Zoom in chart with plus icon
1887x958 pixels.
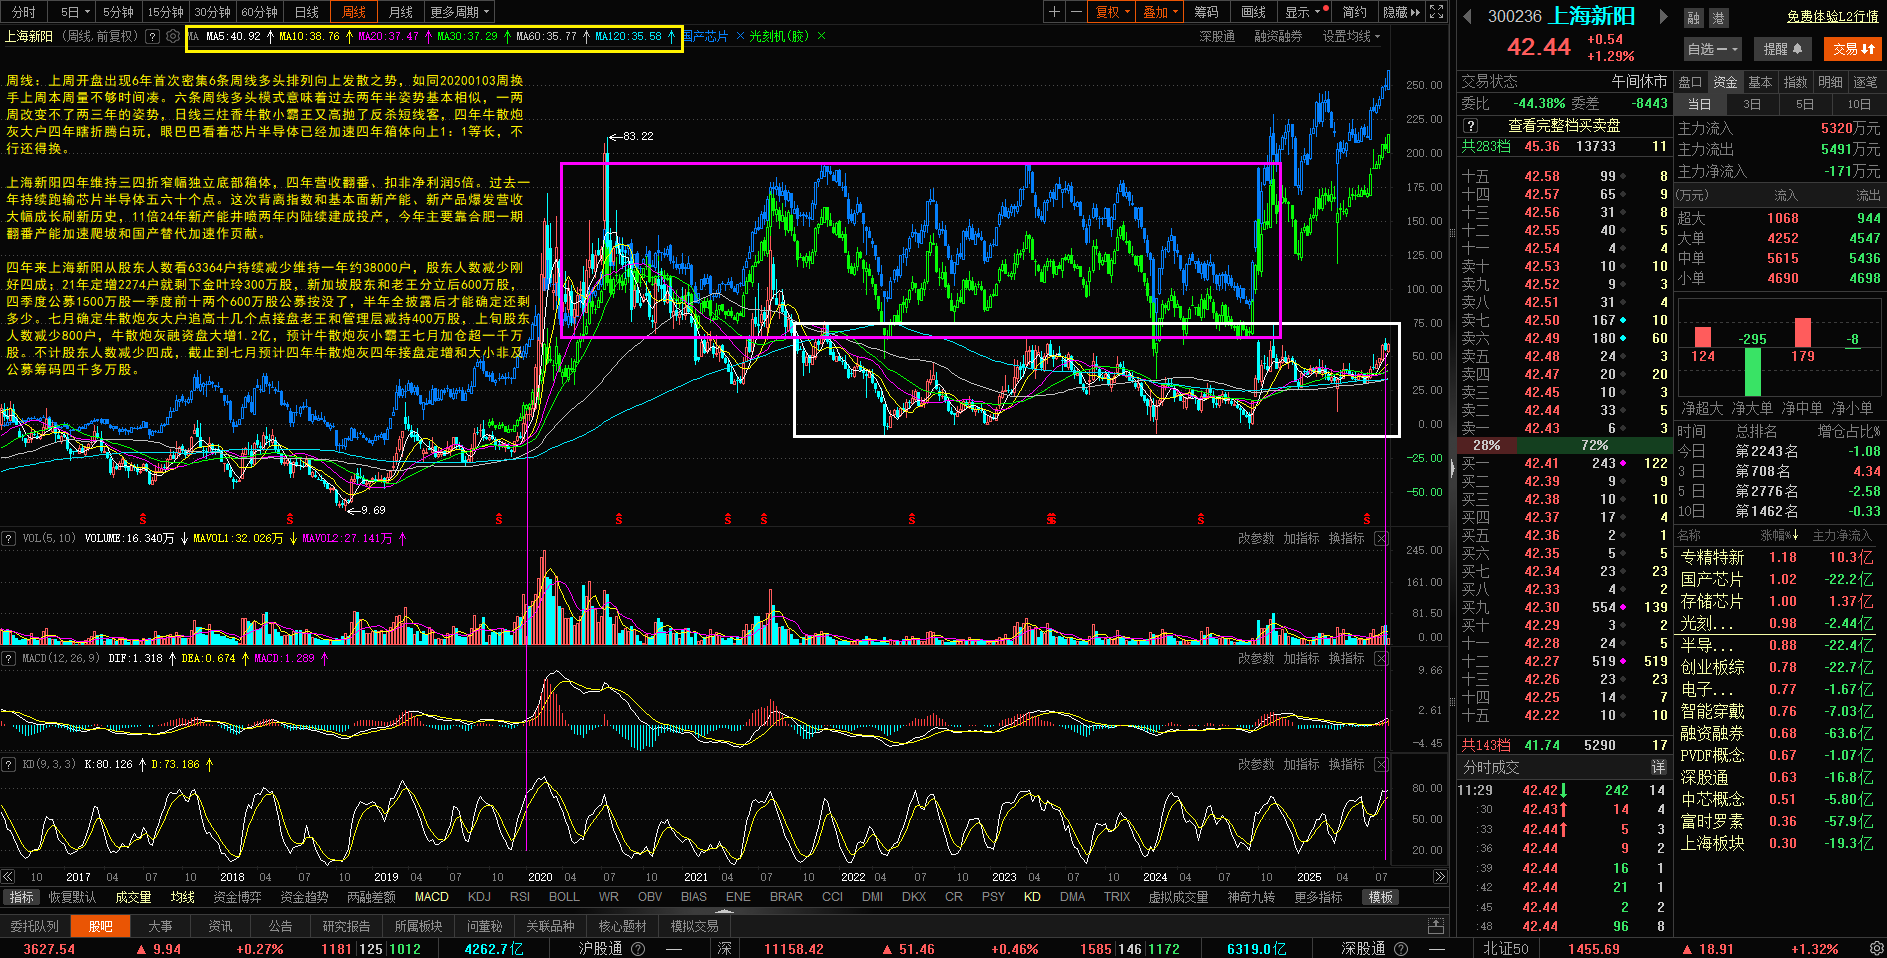tap(1054, 12)
